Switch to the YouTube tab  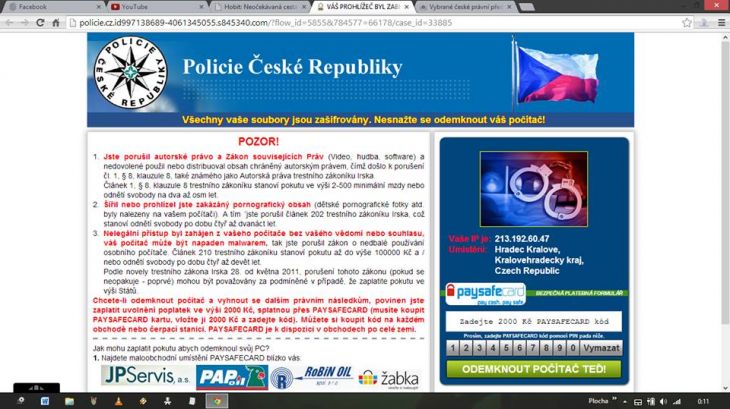point(156,7)
